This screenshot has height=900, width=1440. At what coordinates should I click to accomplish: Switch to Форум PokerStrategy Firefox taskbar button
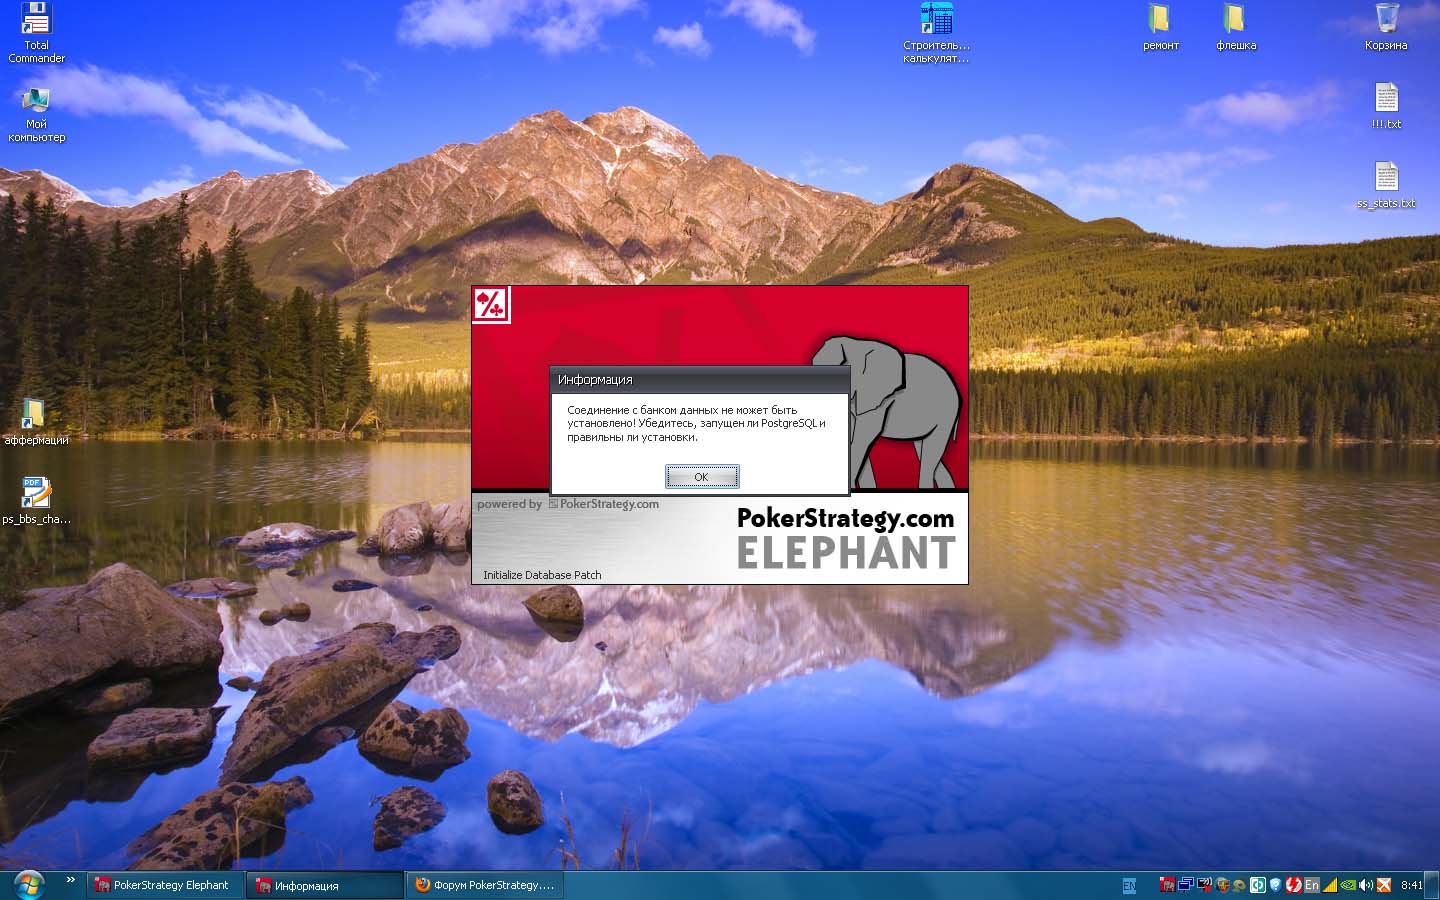pyautogui.click(x=484, y=885)
